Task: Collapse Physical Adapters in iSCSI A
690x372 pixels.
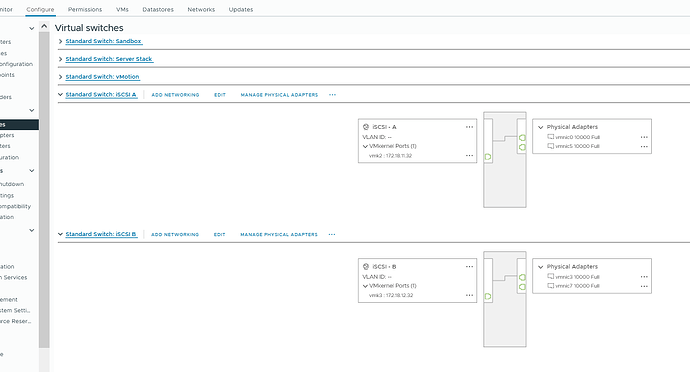Action: (540, 127)
